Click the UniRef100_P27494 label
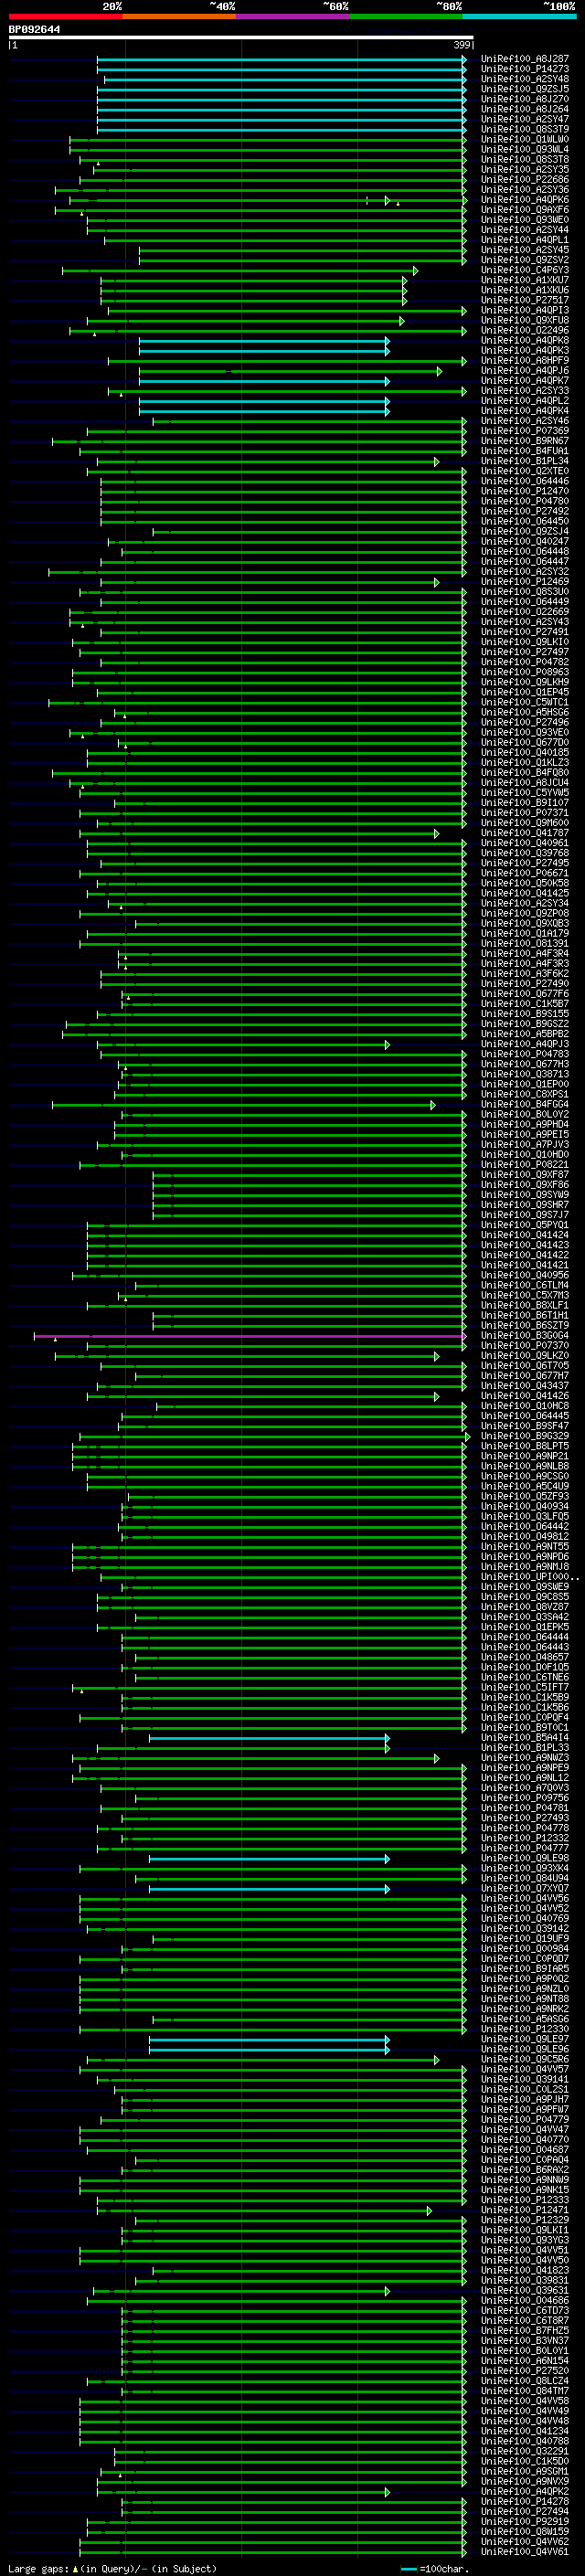Screen dimensions: 585x2576 [525, 2511]
